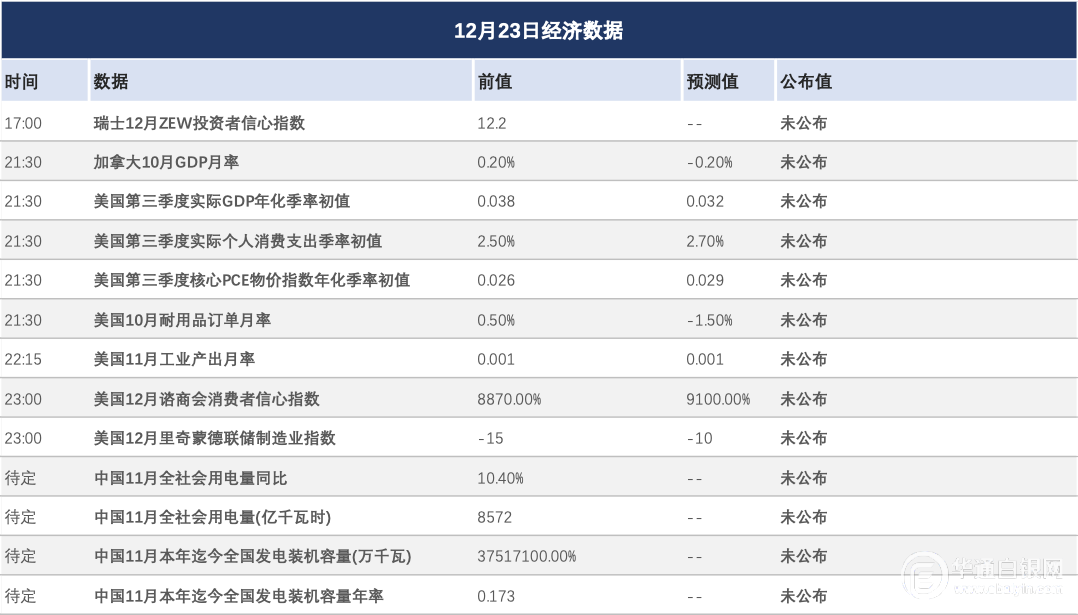Viewport: 1078px width, 615px height.
Task: Select the 数据 column header
Action: (x=111, y=82)
